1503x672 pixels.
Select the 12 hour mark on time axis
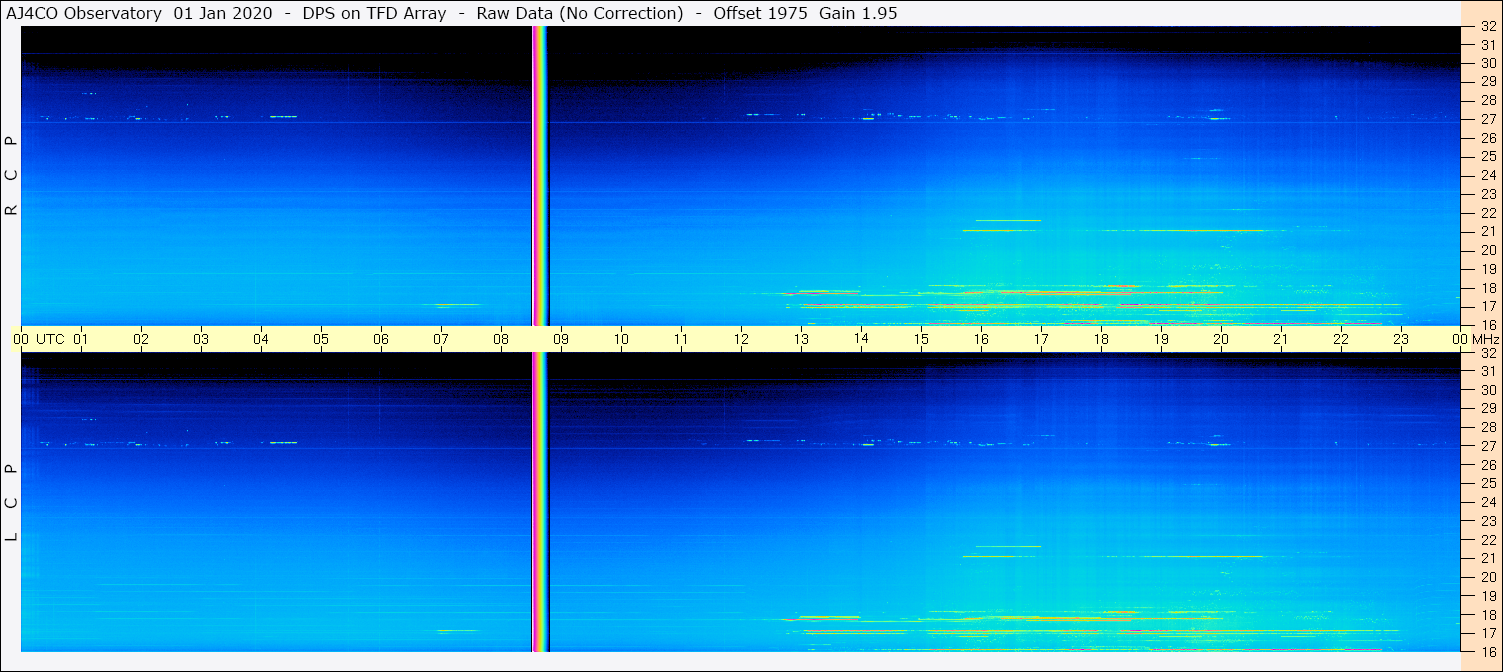click(741, 339)
